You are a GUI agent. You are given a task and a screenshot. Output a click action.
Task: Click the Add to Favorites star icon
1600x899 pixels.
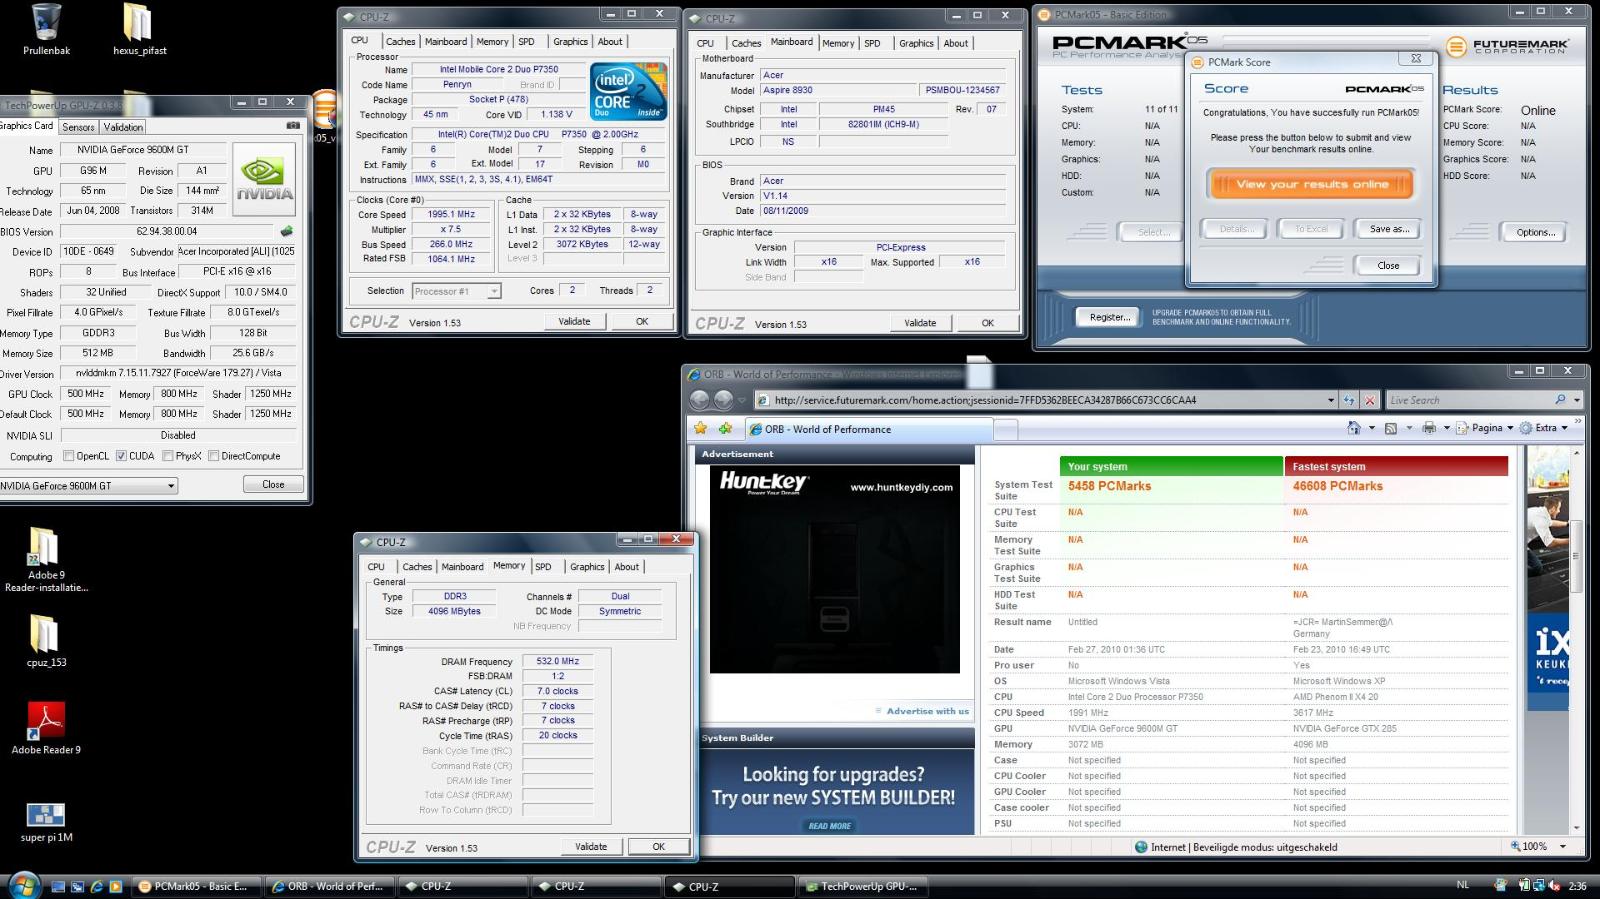pos(725,428)
